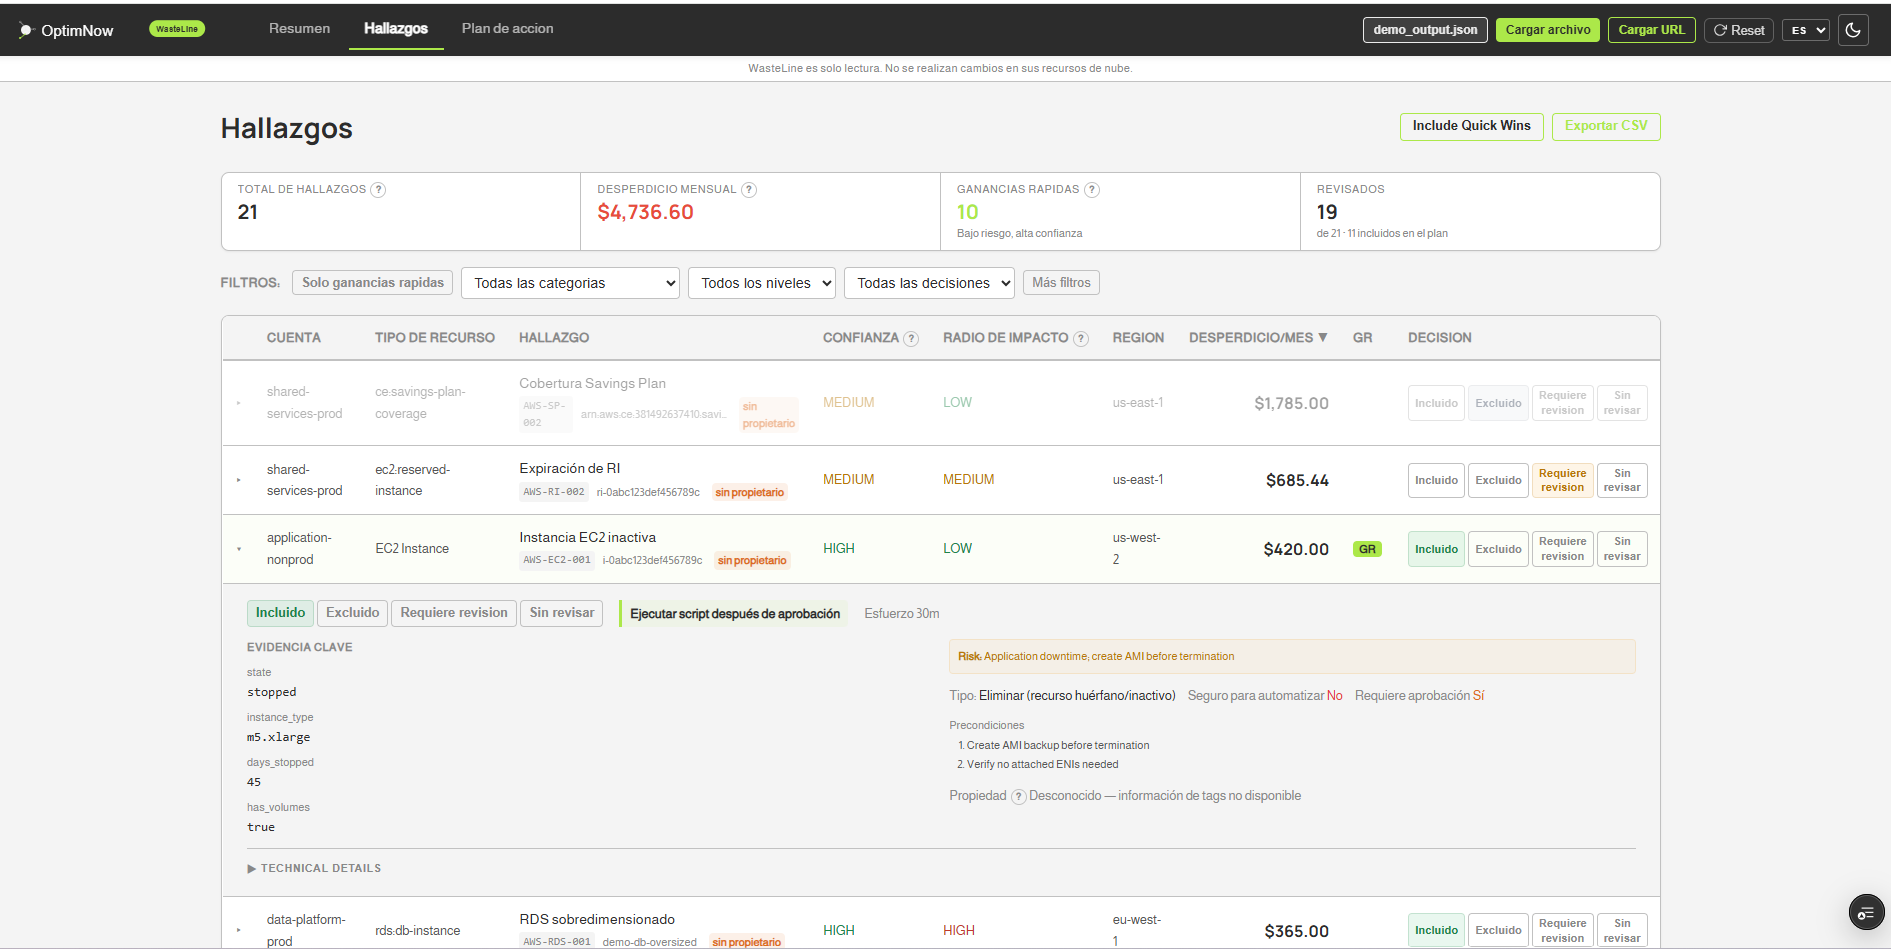Screen dimensions: 1891x949
Task: Open the Todas las categorias dropdown
Action: (x=569, y=283)
